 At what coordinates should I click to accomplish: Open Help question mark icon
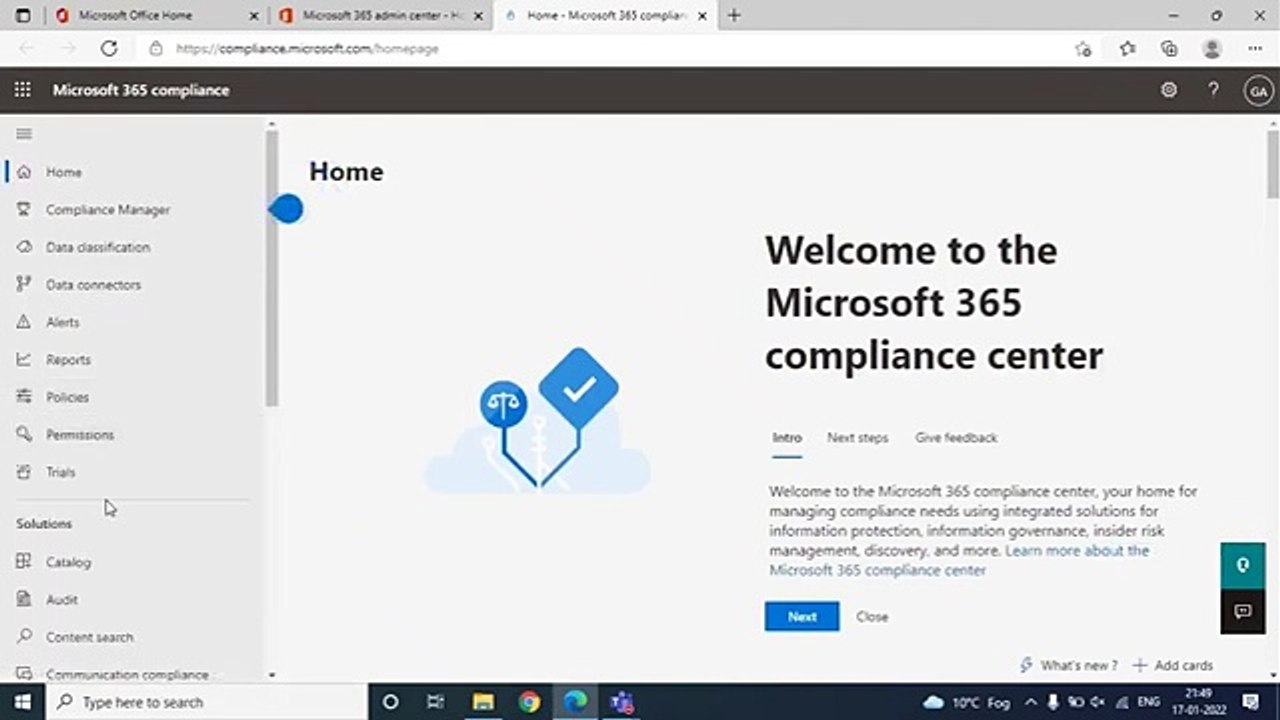point(1213,90)
